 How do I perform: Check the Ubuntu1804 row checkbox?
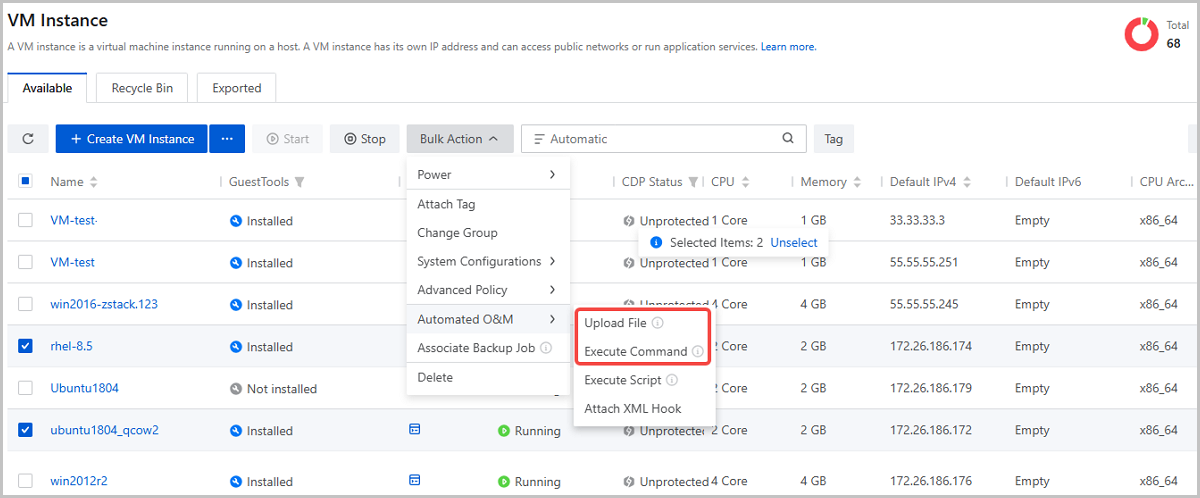point(26,388)
